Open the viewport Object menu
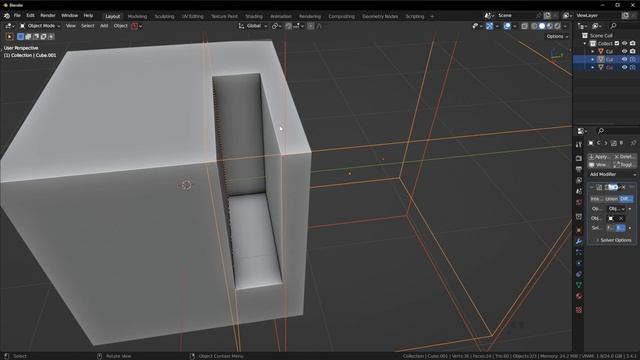This screenshot has width=640, height=360. point(120,26)
